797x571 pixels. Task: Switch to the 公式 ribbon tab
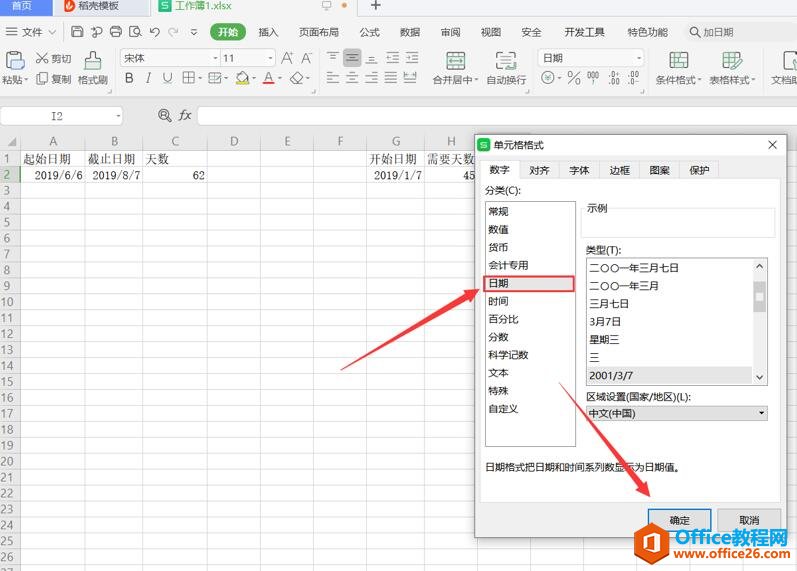[x=370, y=33]
